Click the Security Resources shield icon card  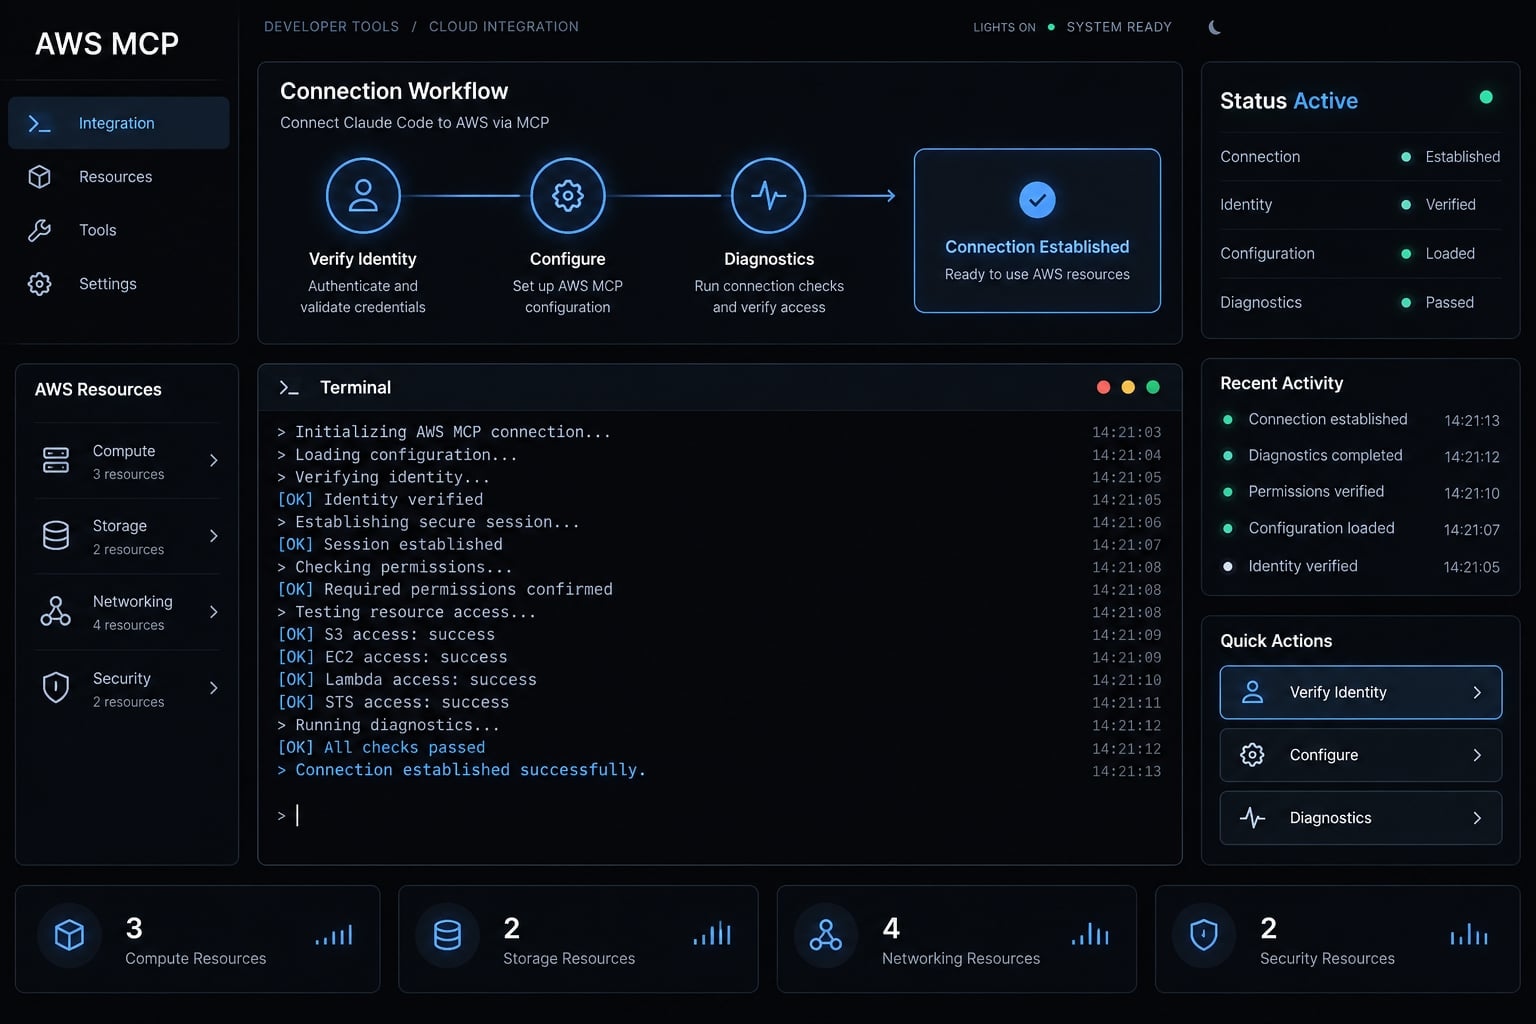[1204, 935]
